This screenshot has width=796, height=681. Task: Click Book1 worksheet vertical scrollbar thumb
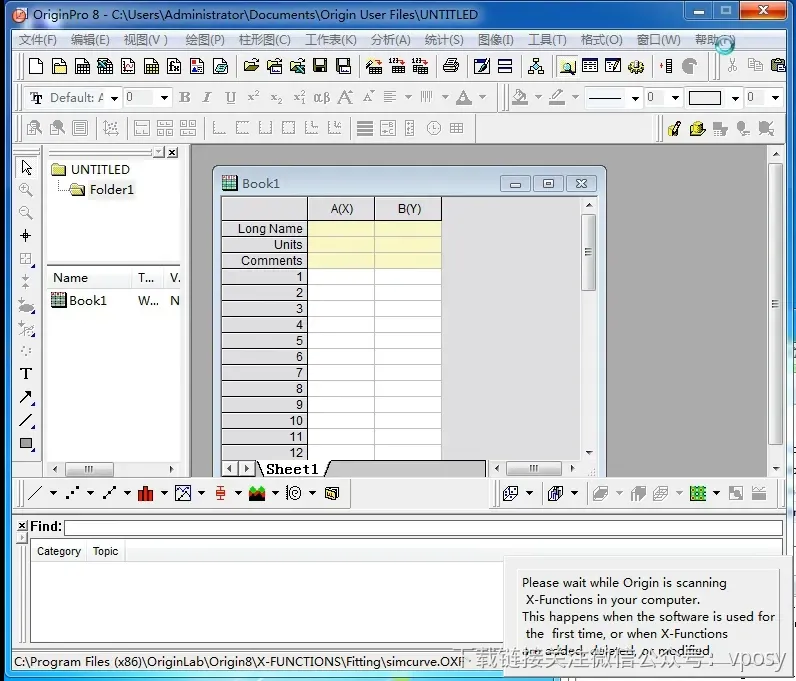(x=588, y=252)
